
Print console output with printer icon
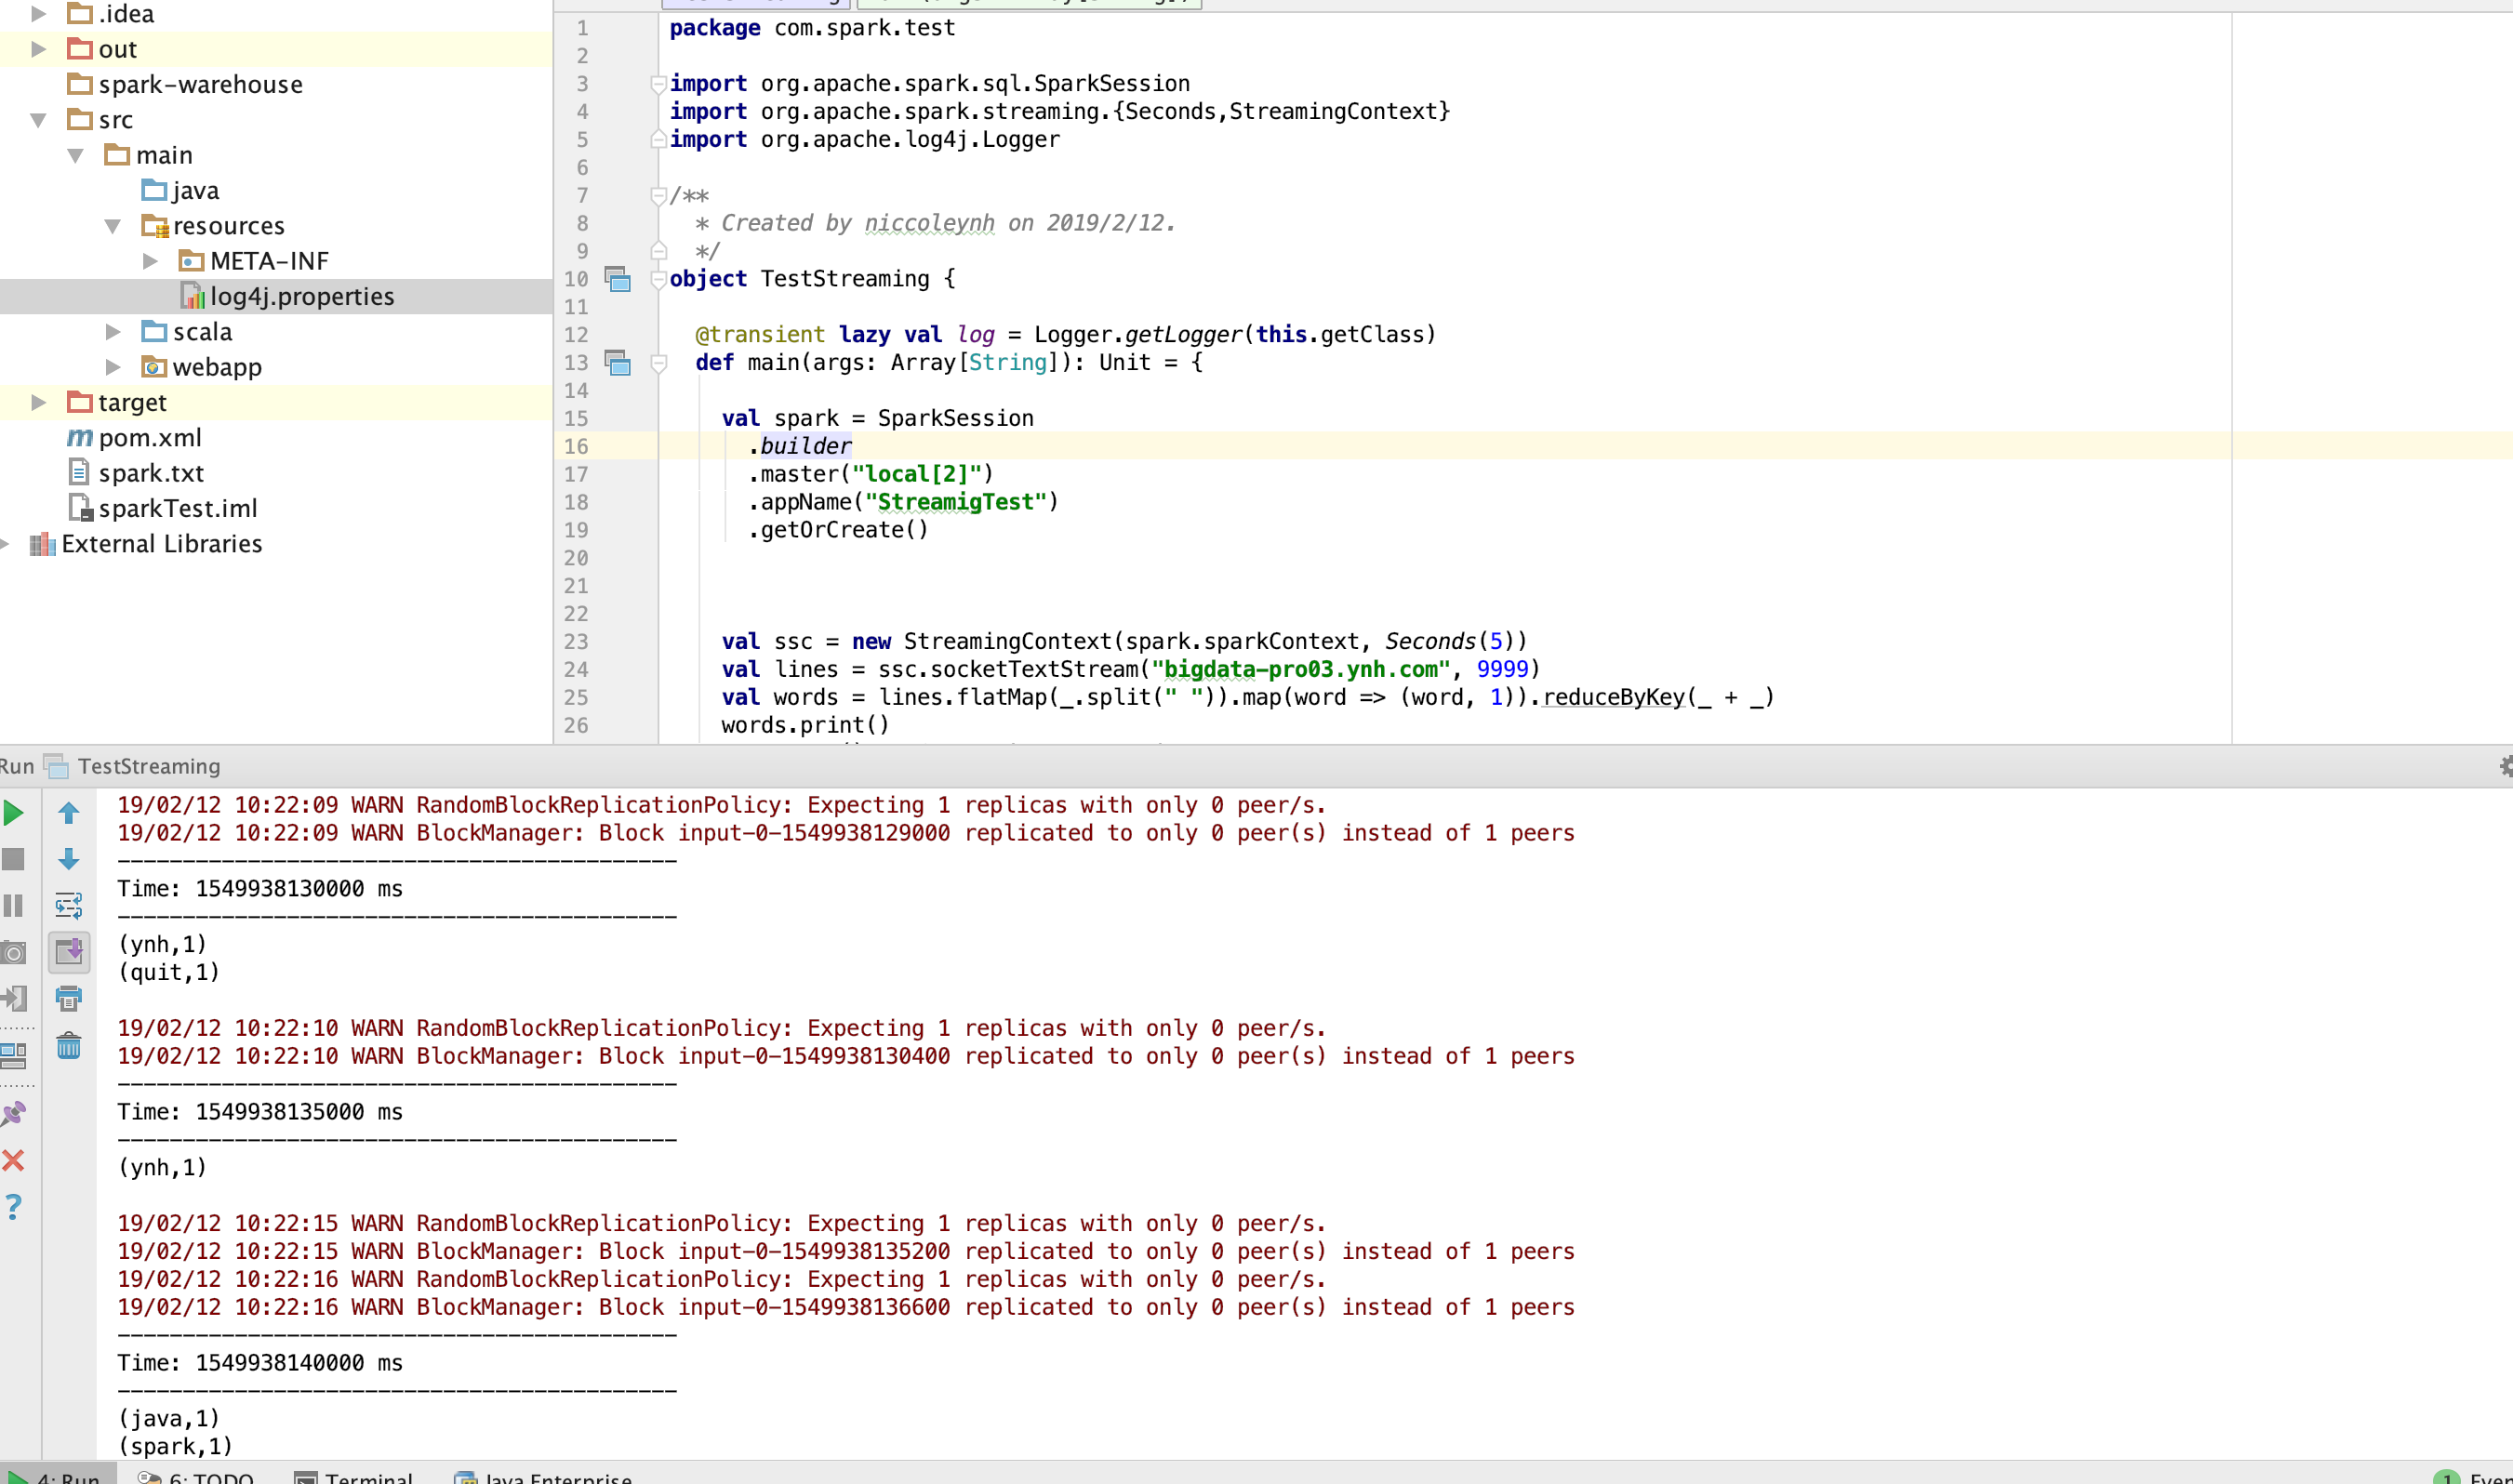(69, 998)
